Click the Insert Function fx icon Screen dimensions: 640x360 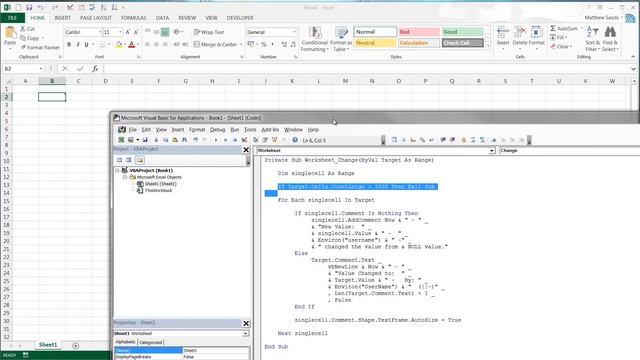coord(95,69)
